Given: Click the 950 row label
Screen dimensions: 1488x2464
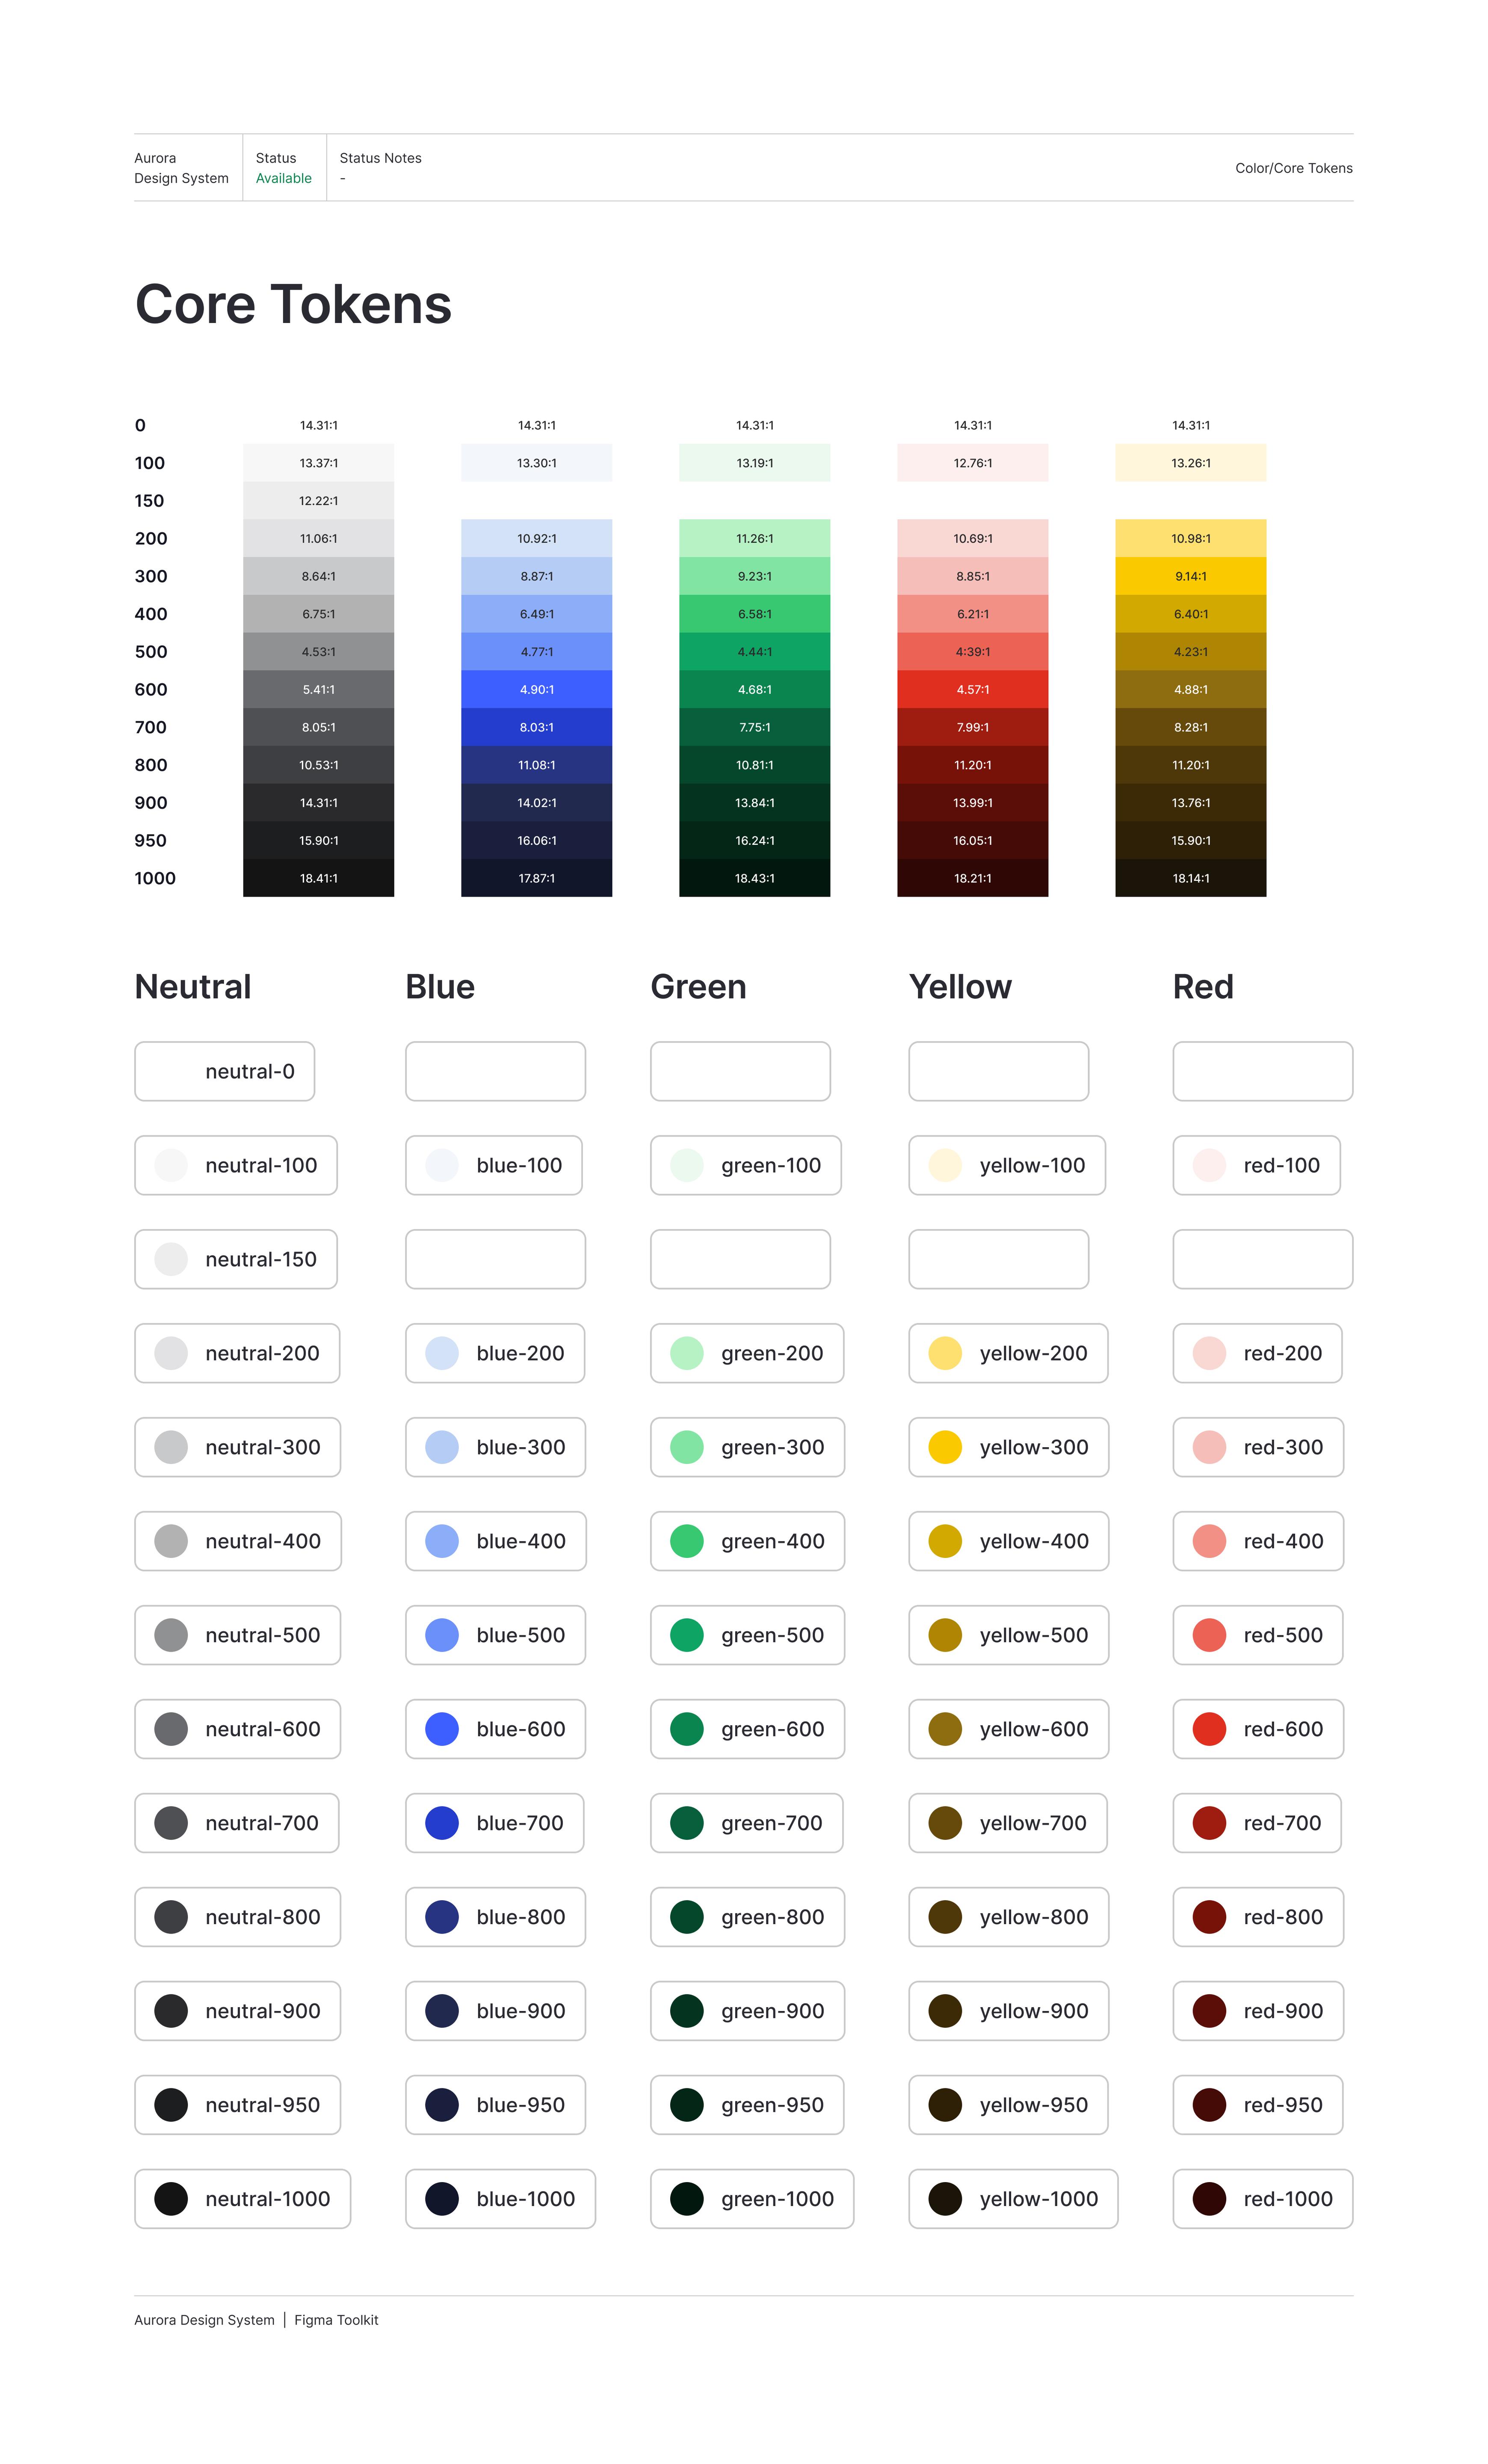Looking at the screenshot, I should point(150,840).
